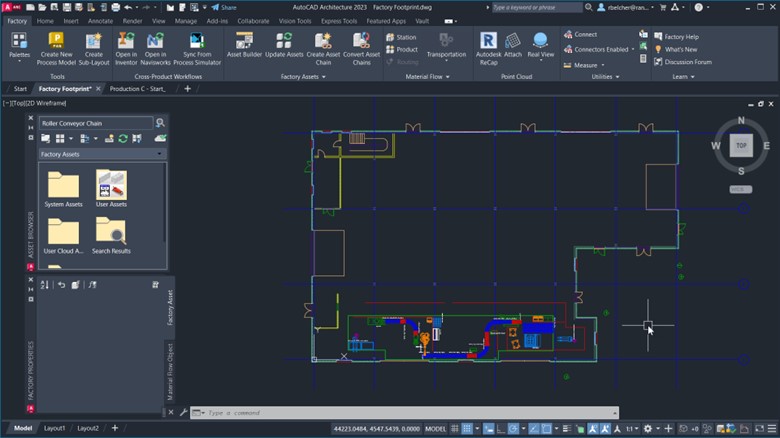Viewport: 780px width, 438px height.
Task: Open the Vision Tools ribbon tab
Action: 294,21
